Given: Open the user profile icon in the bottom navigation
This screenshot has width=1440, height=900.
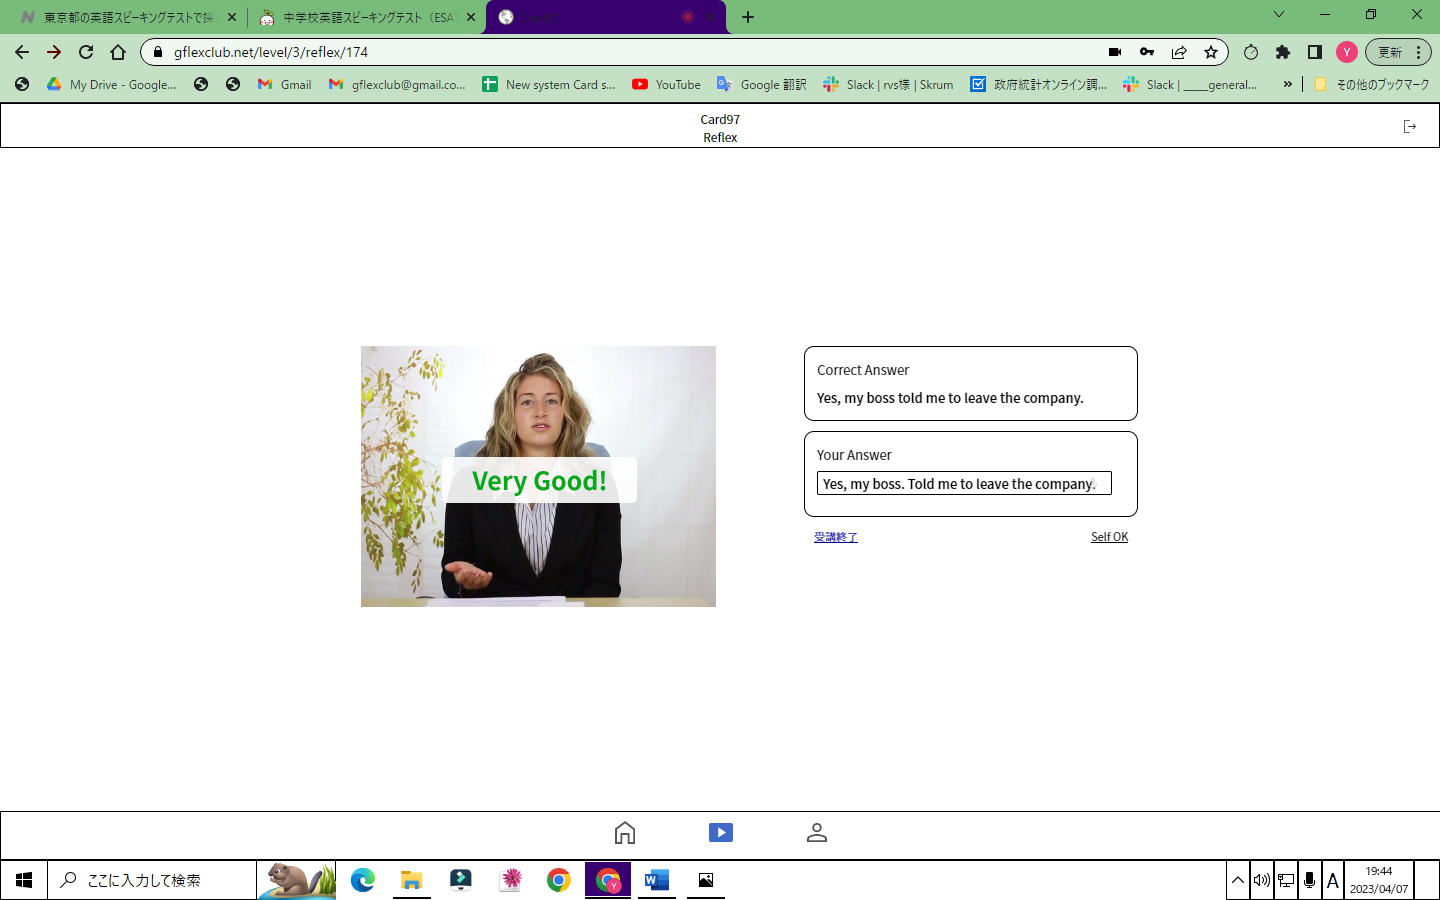Looking at the screenshot, I should pyautogui.click(x=817, y=833).
